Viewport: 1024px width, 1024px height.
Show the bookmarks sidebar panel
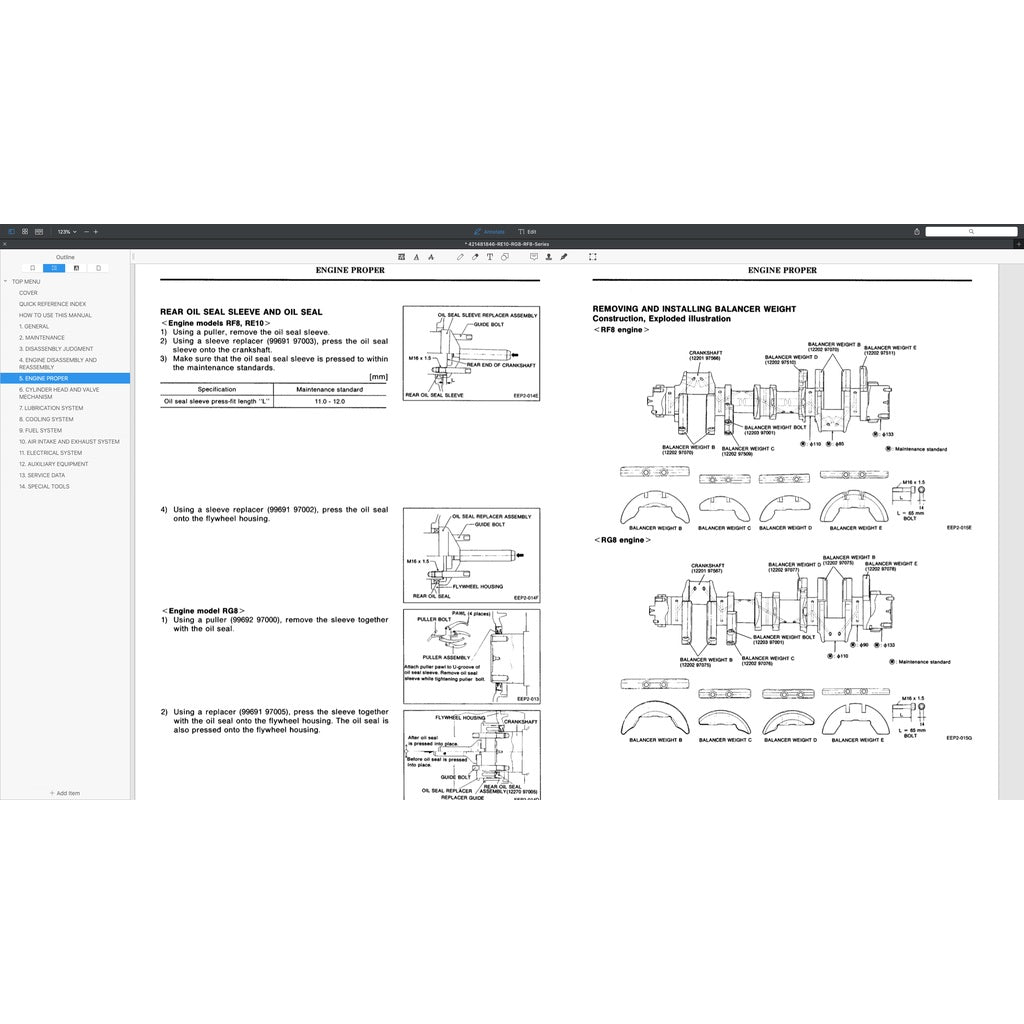(x=33, y=268)
